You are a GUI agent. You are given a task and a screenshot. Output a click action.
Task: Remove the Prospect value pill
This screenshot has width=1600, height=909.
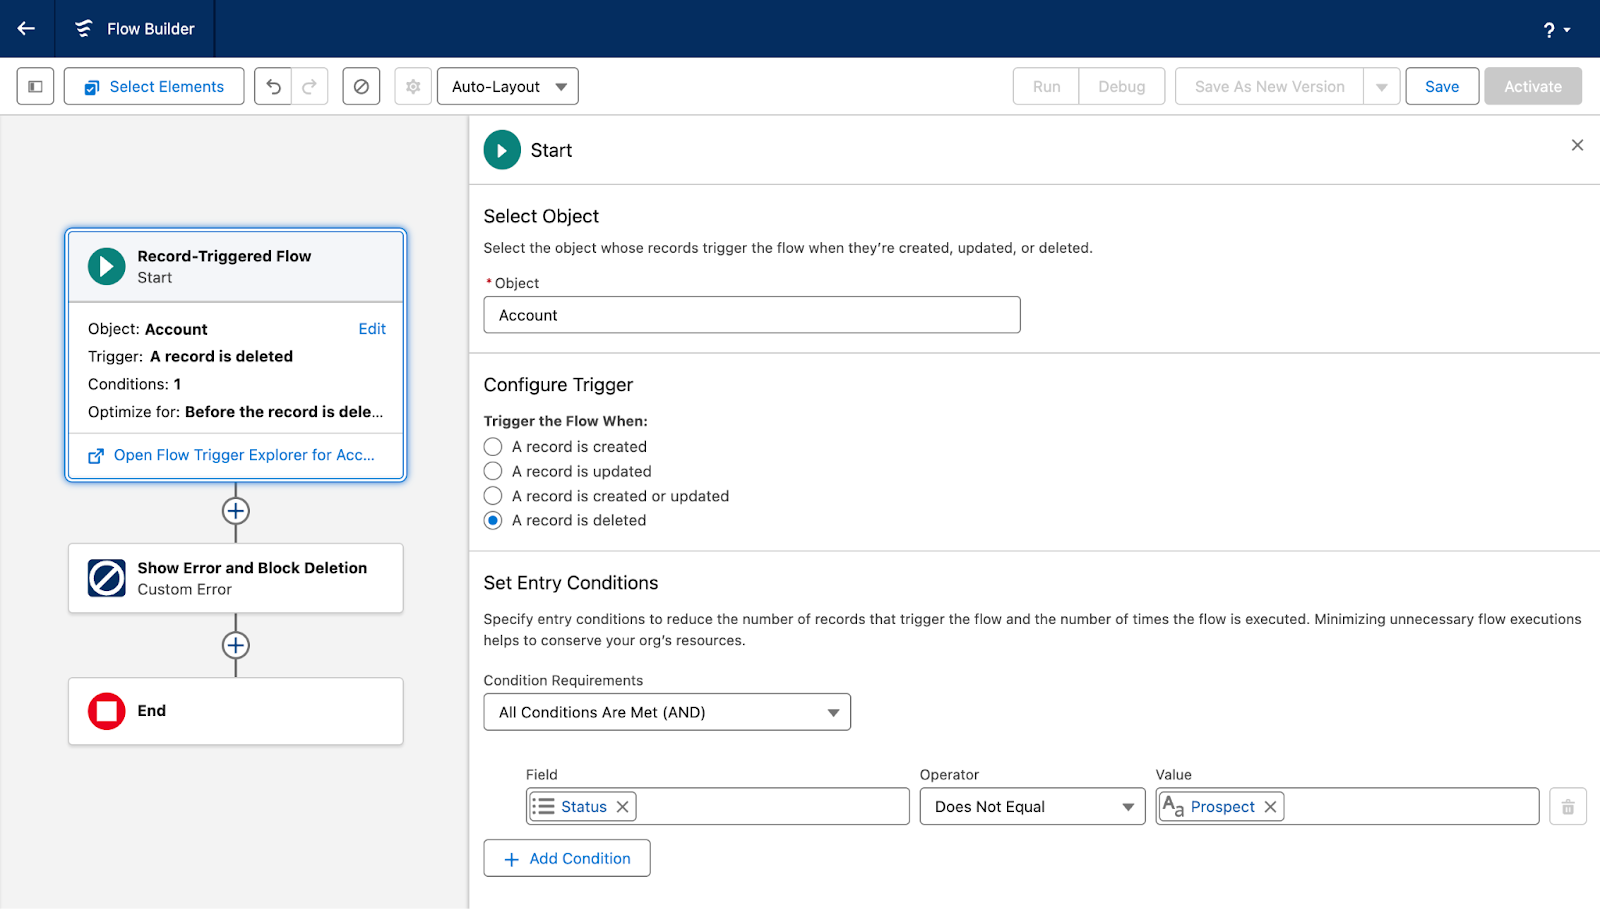tap(1270, 807)
